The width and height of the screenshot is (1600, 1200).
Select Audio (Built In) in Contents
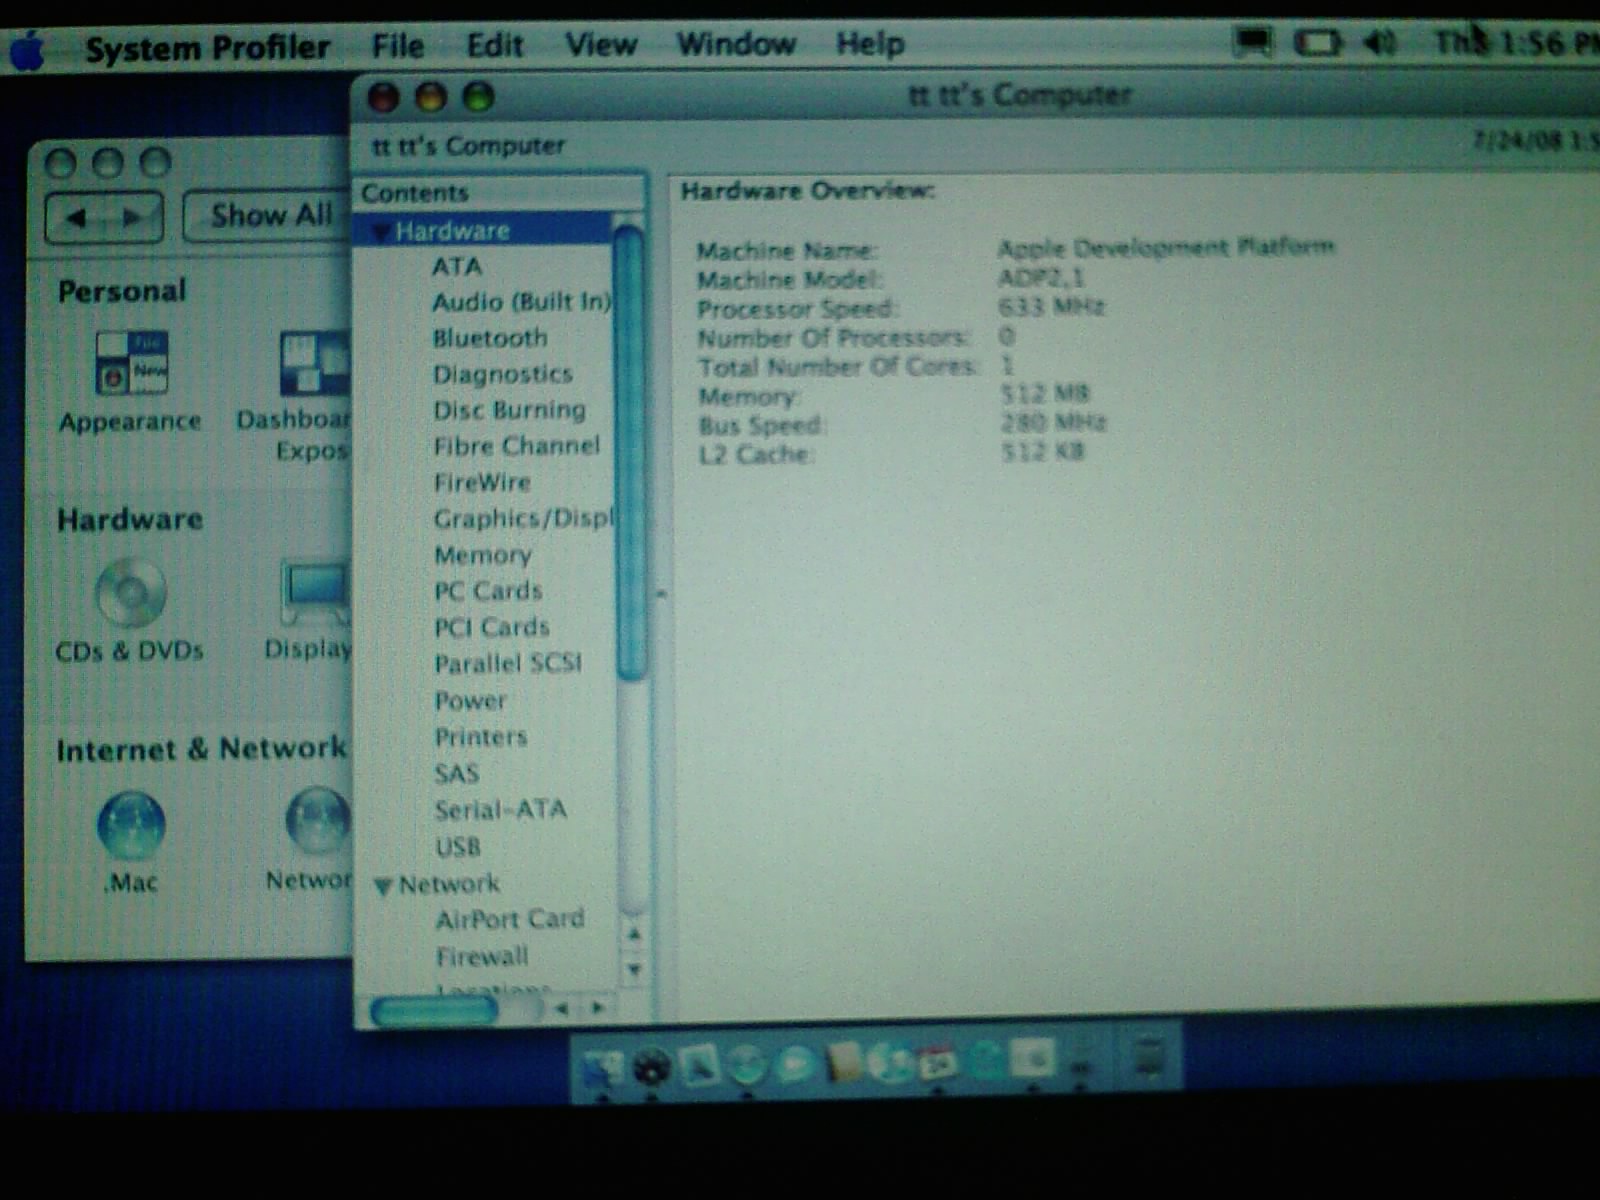[521, 302]
